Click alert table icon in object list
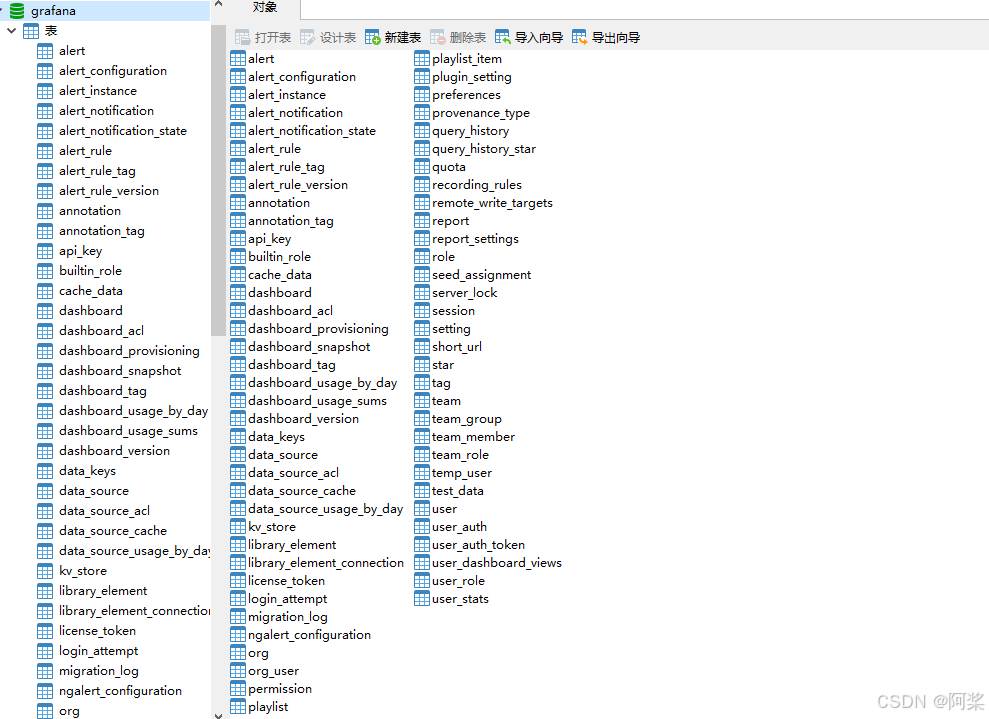The height and width of the screenshot is (719, 989). 238,59
